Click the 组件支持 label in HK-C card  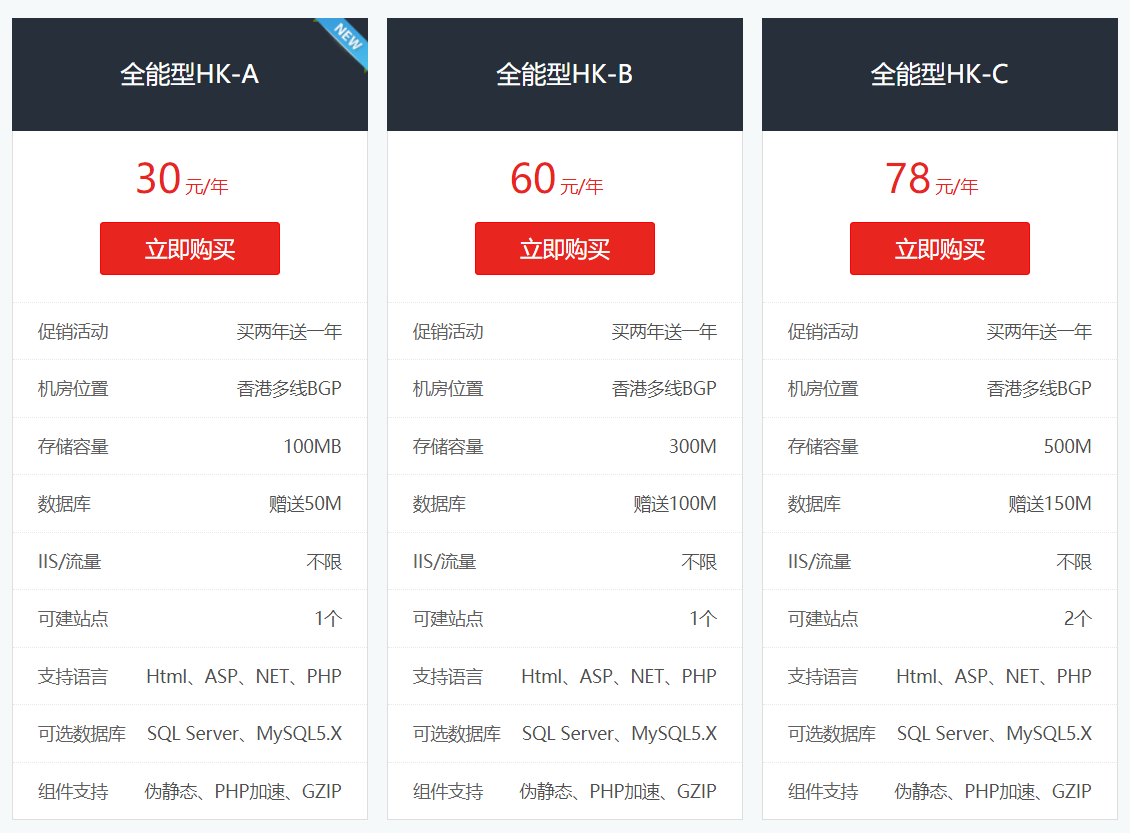[x=823, y=792]
